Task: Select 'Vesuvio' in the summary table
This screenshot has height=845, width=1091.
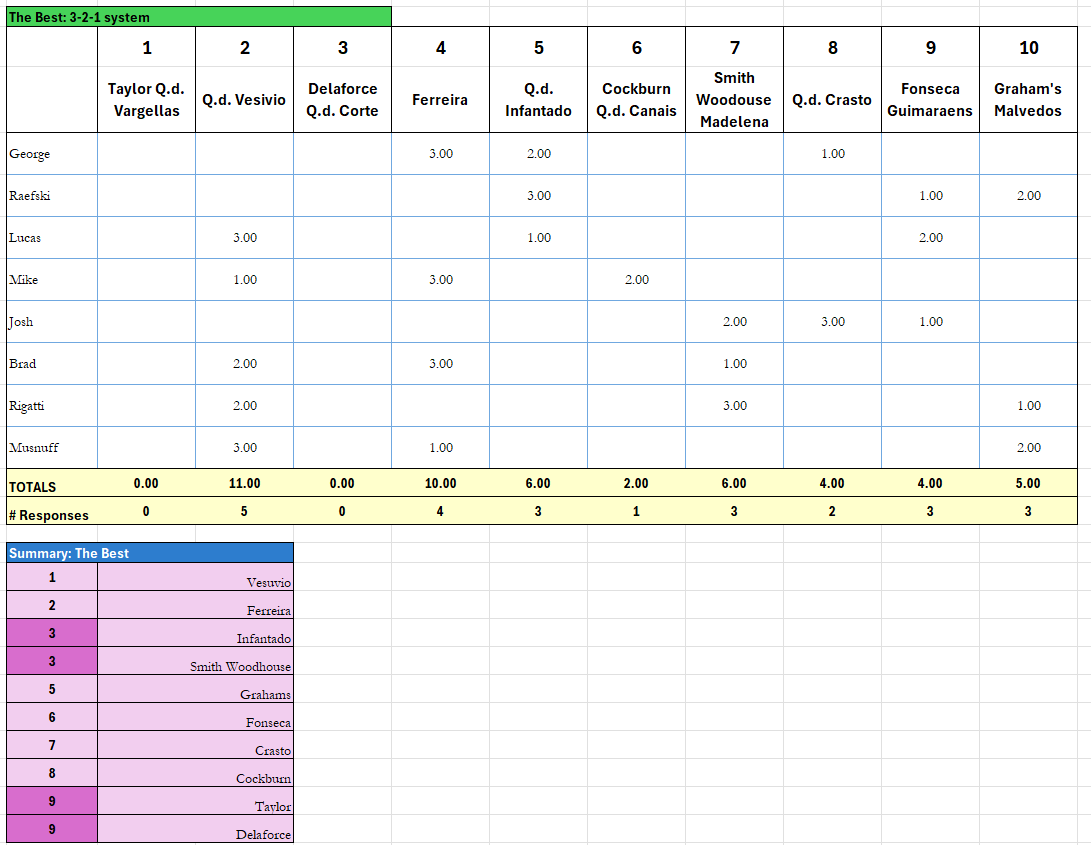Action: point(195,580)
